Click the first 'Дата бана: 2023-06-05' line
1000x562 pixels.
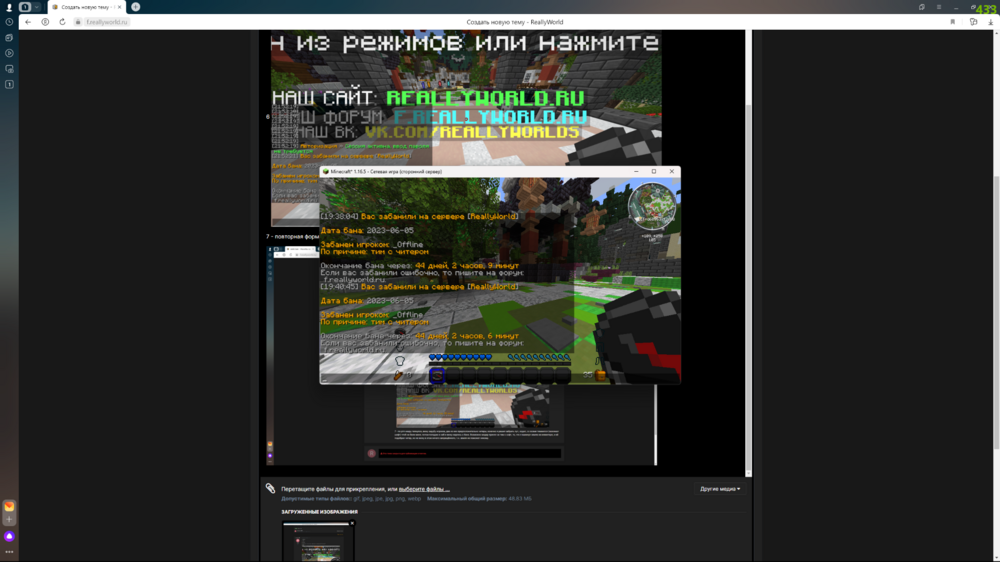point(367,230)
